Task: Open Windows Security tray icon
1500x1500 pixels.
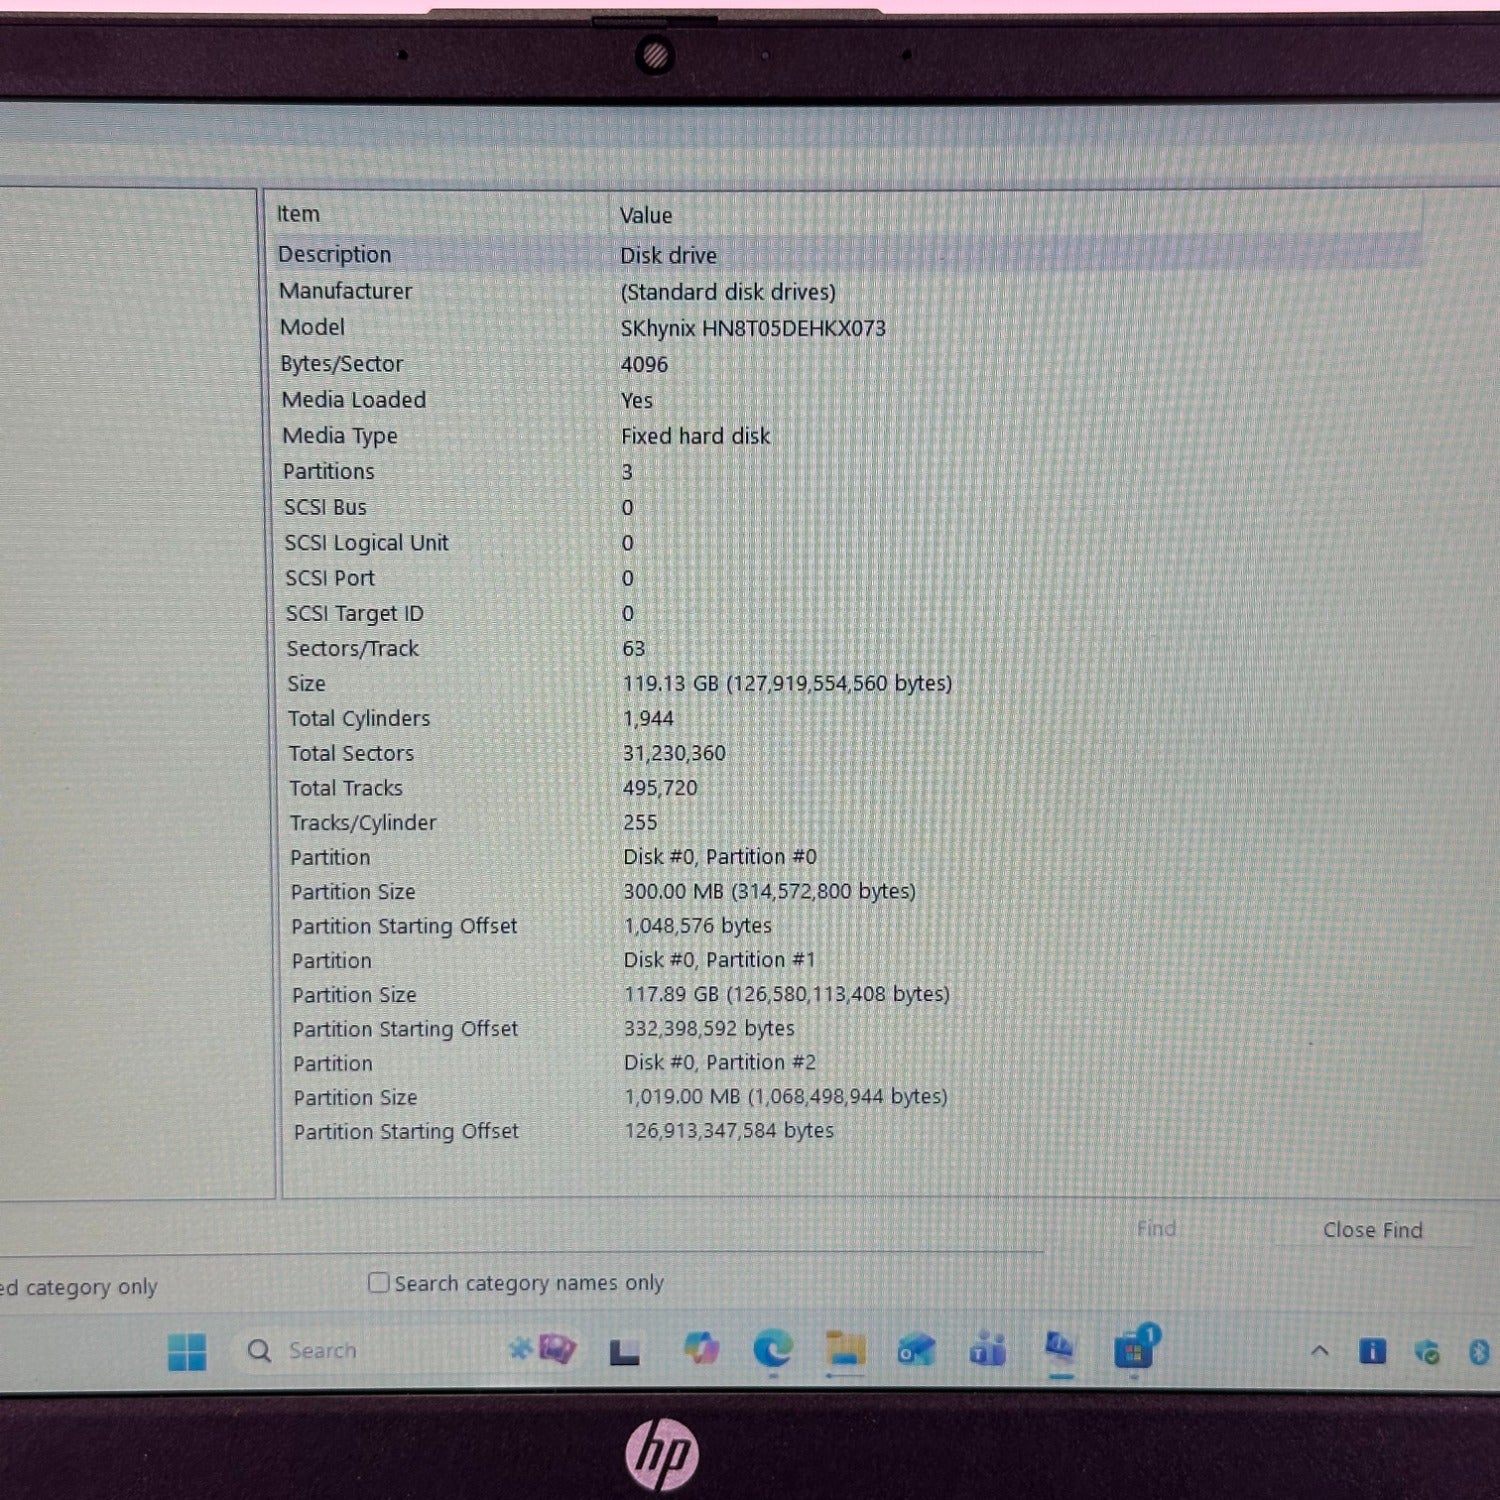Action: coord(1427,1352)
